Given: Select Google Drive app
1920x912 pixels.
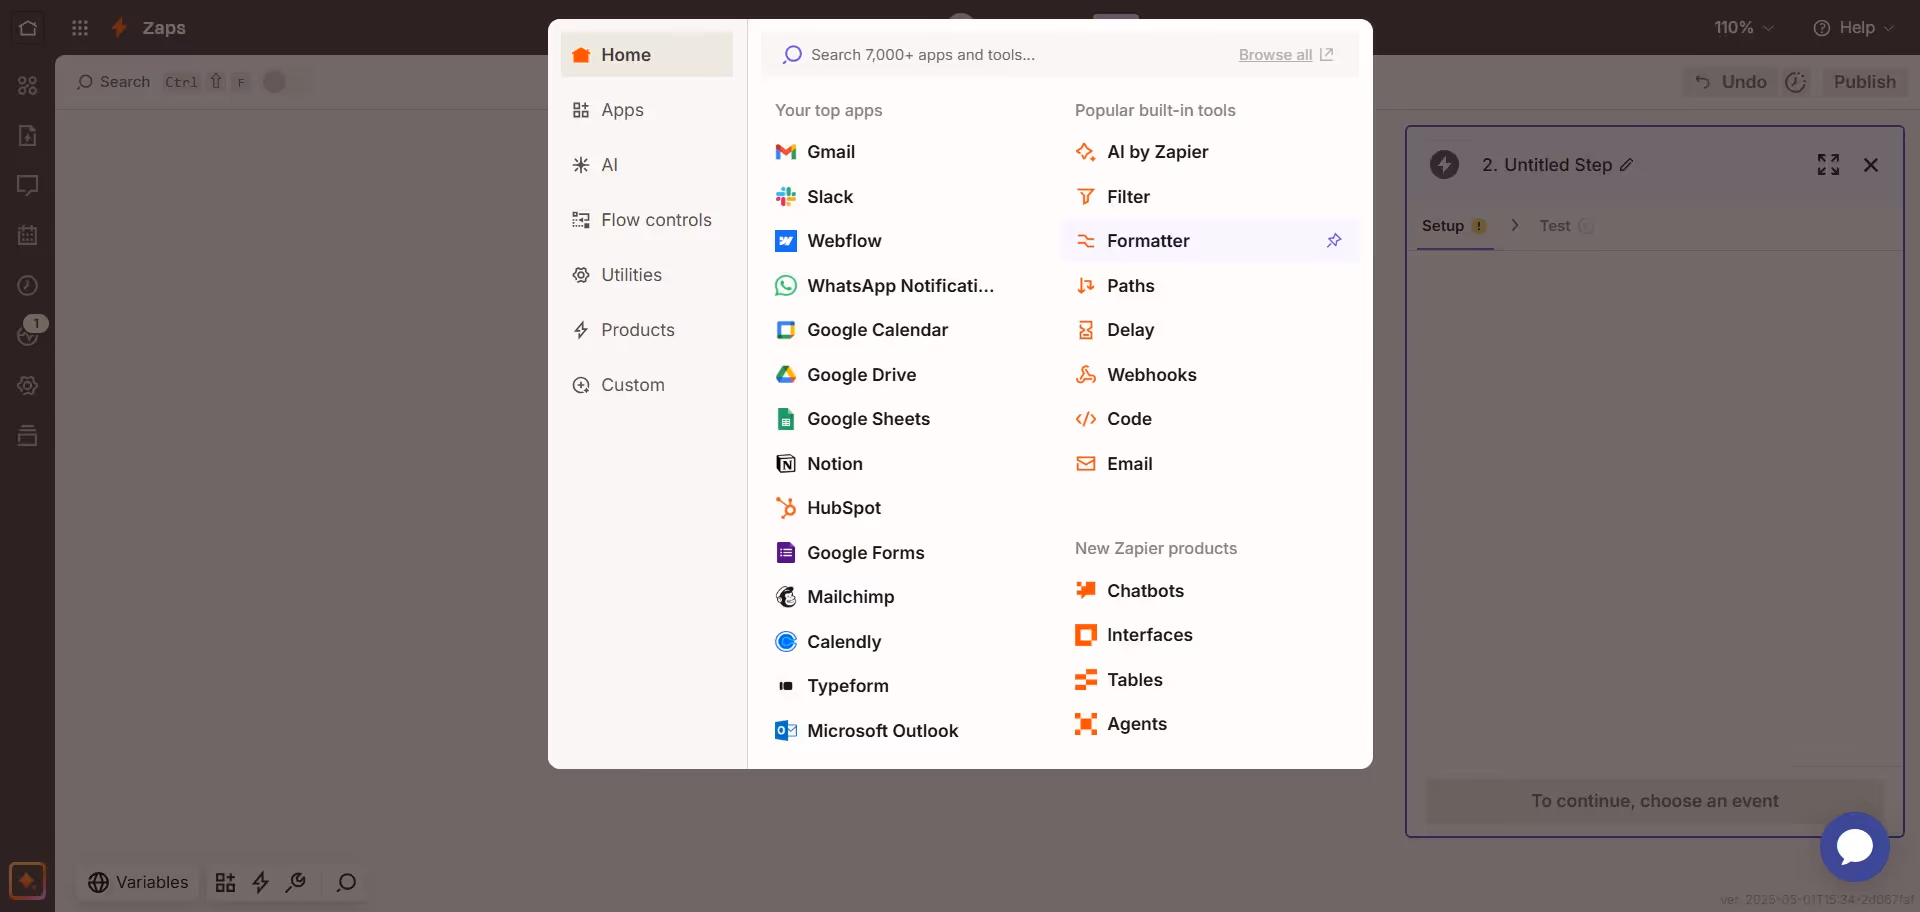Looking at the screenshot, I should click(845, 375).
